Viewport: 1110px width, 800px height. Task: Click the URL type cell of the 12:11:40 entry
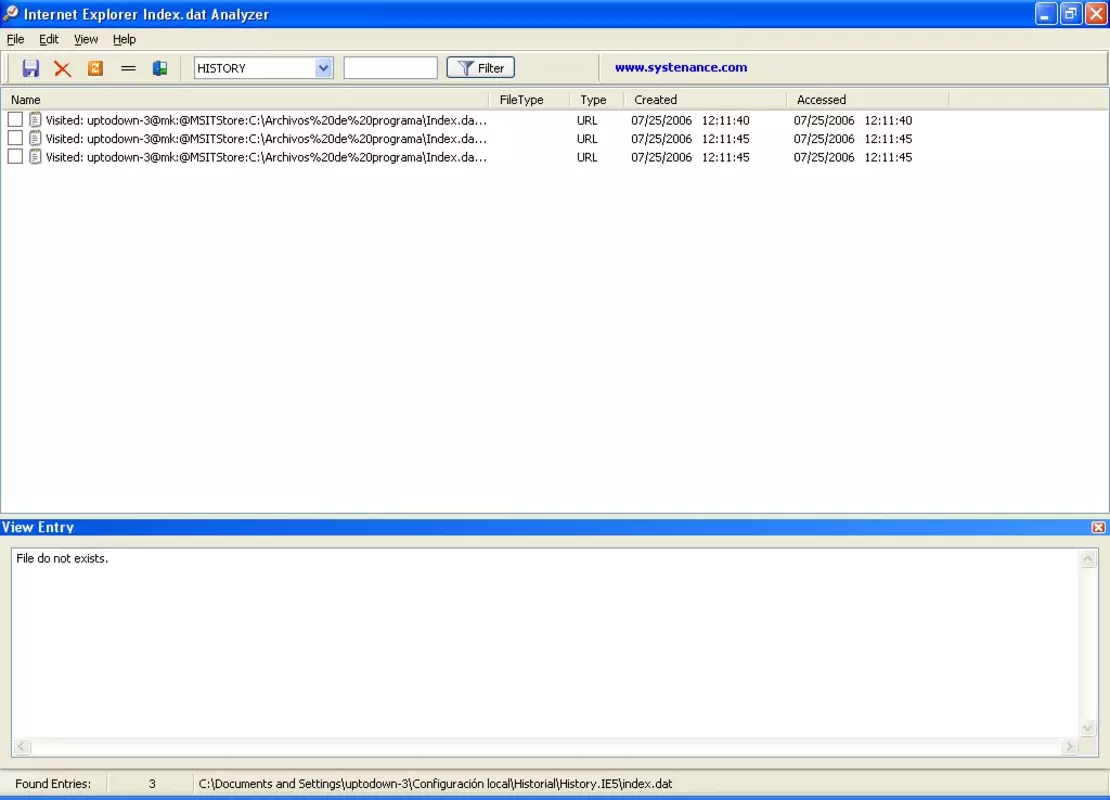point(587,120)
